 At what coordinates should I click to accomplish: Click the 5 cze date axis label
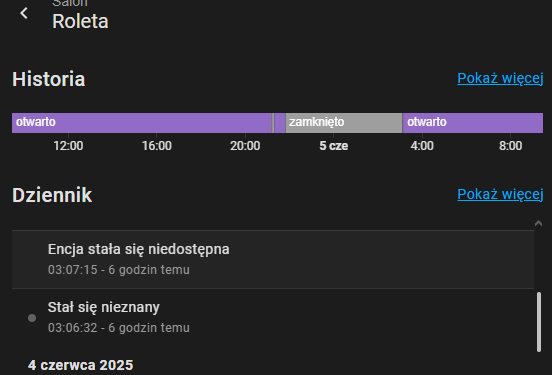coord(333,146)
